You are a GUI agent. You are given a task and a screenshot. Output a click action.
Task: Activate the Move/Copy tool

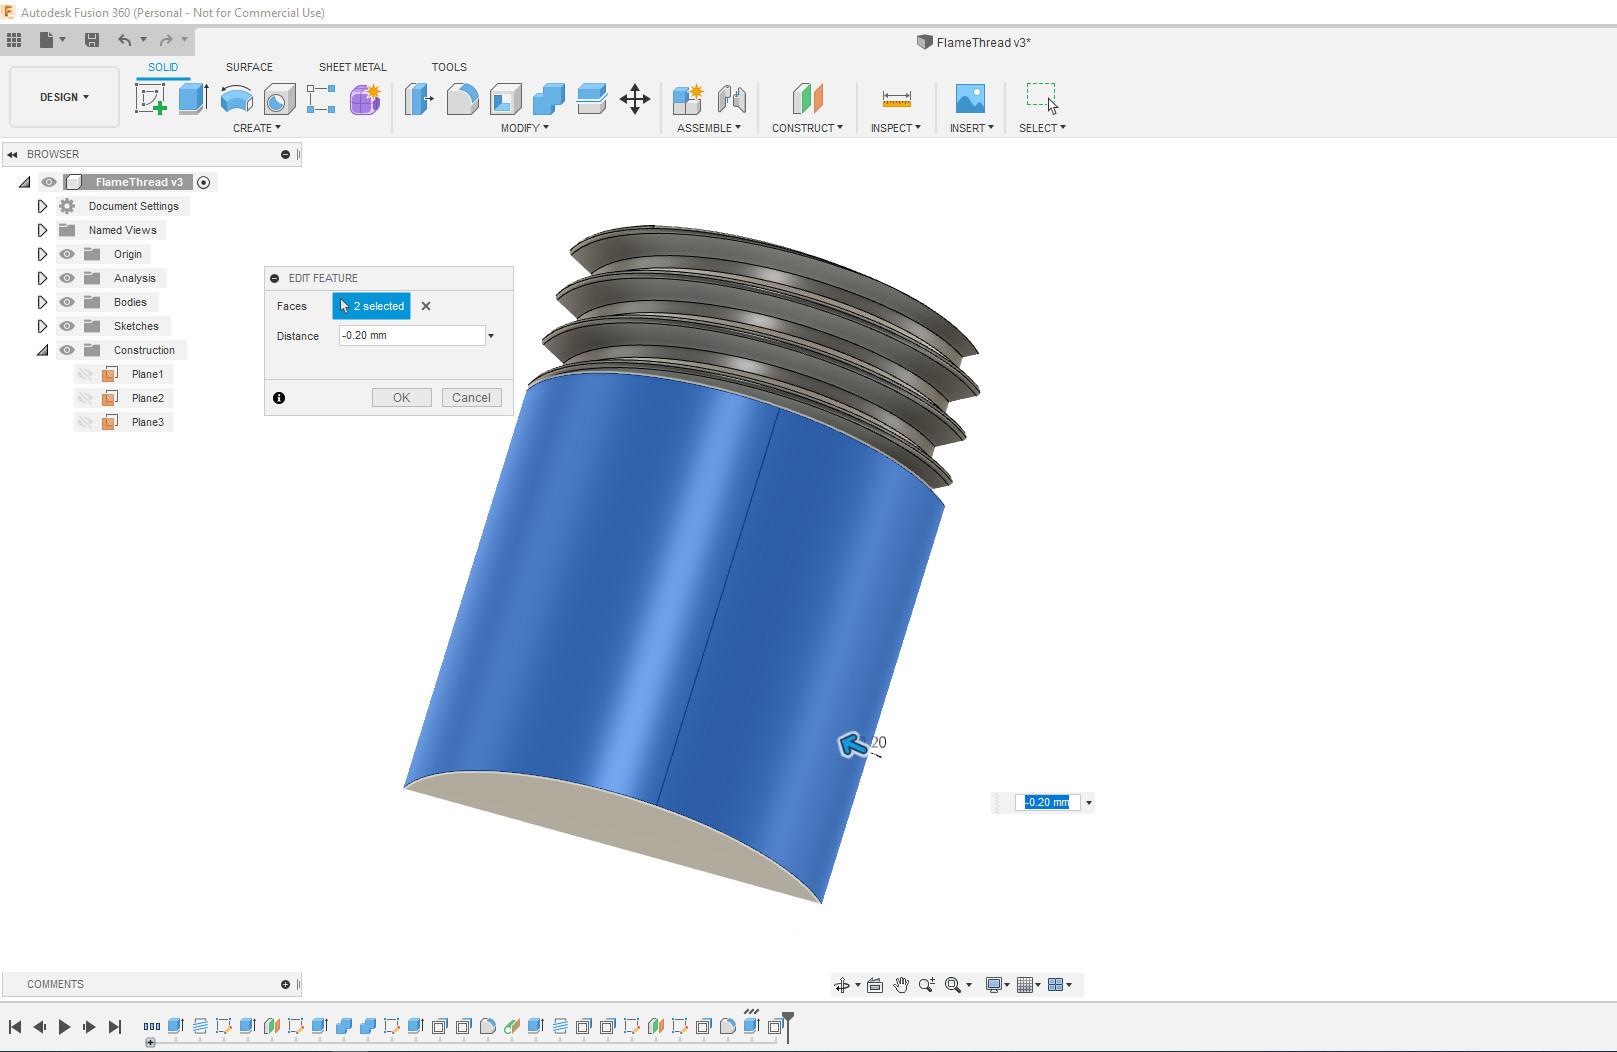pyautogui.click(x=635, y=99)
